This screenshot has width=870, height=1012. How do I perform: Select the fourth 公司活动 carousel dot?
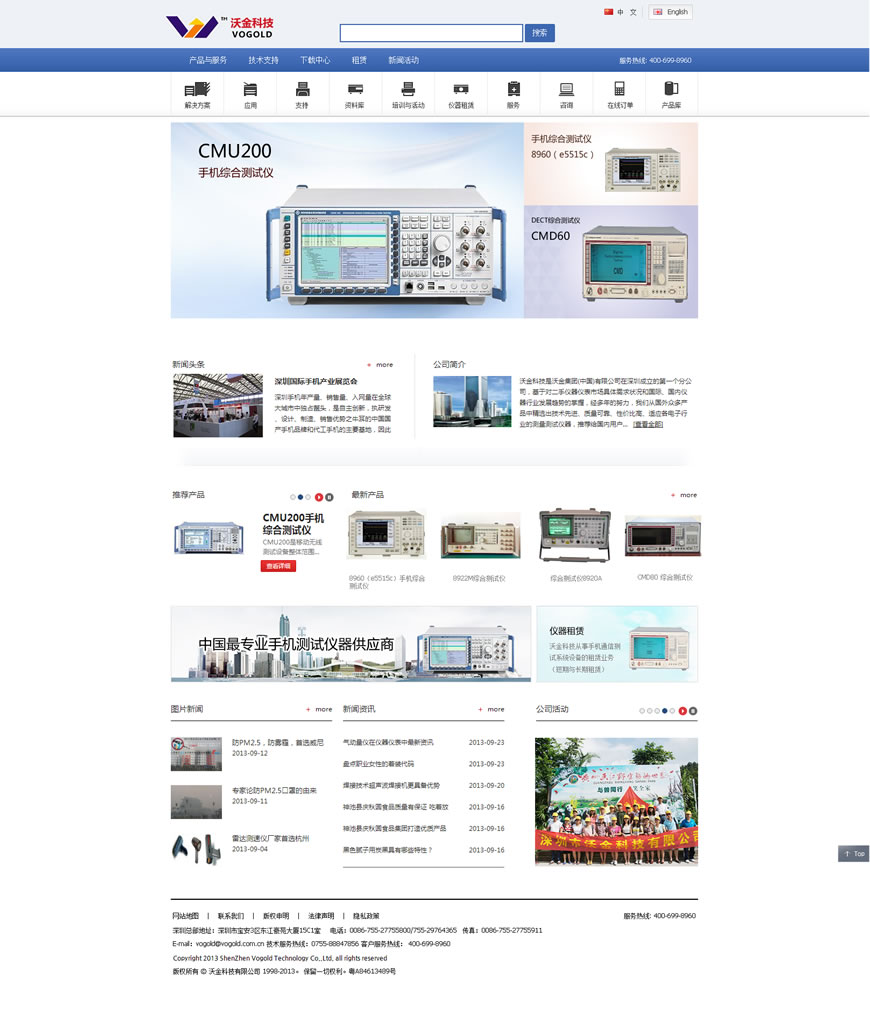pyautogui.click(x=665, y=711)
